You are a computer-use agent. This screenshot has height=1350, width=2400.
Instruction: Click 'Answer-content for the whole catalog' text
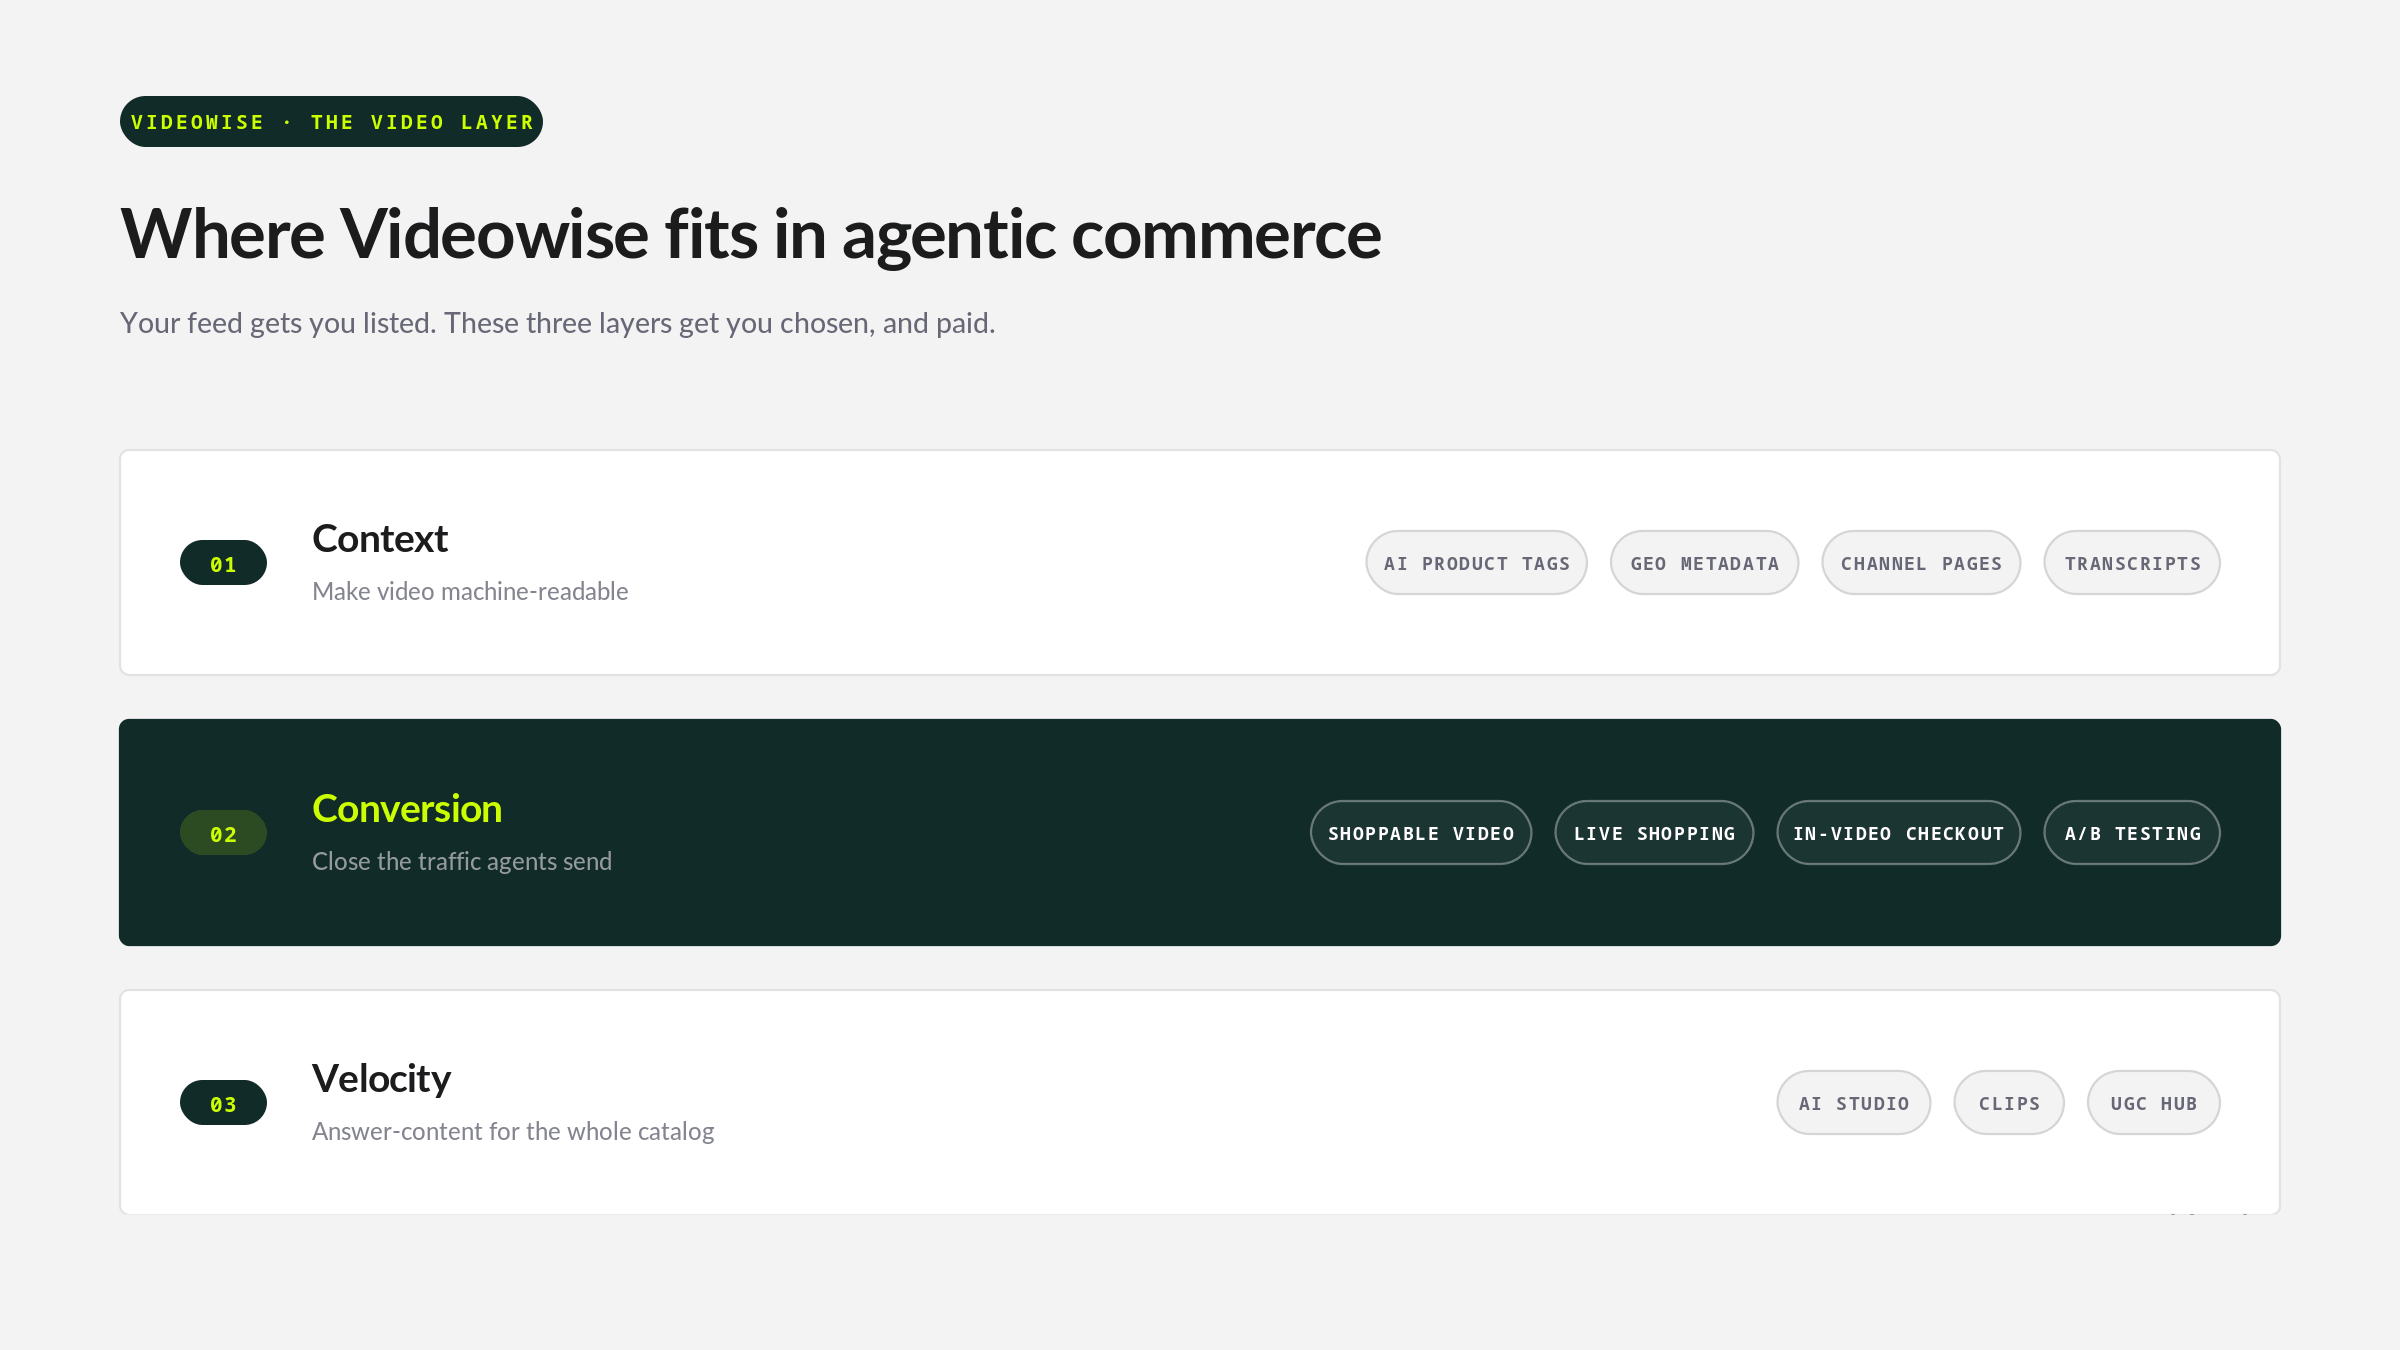click(513, 1131)
